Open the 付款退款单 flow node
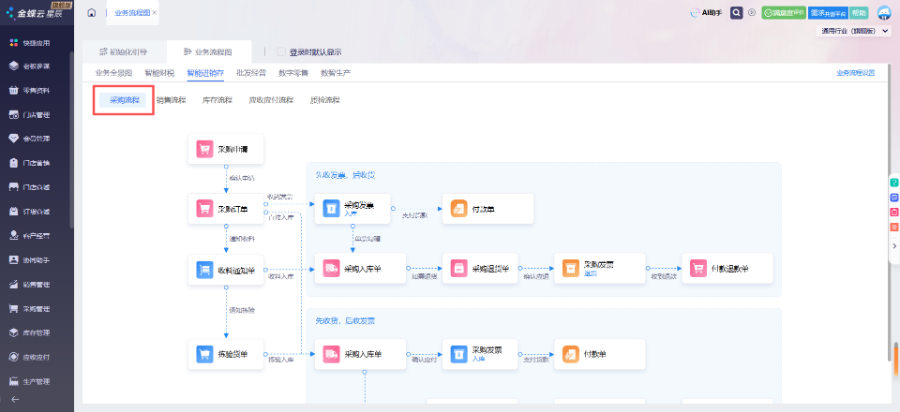 pyautogui.click(x=727, y=269)
